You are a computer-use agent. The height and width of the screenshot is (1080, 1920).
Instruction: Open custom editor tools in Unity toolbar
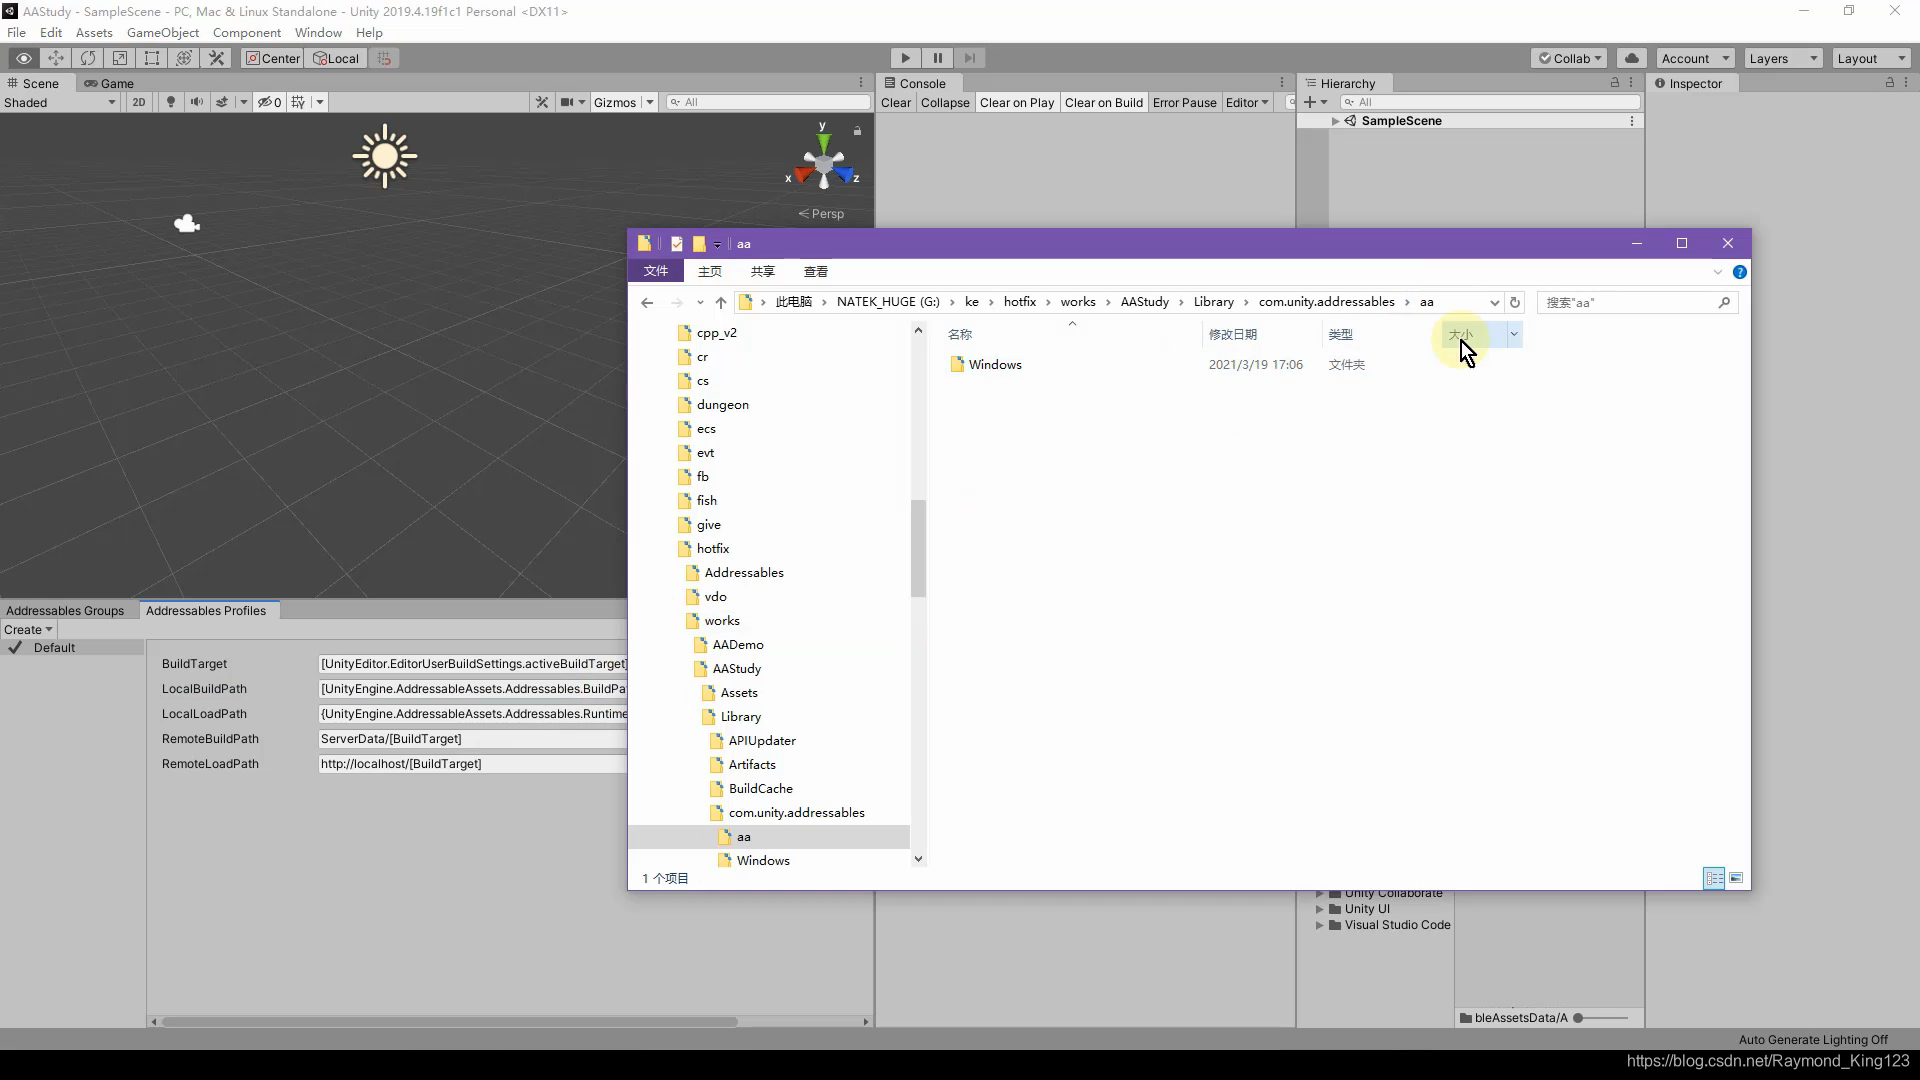pos(216,58)
